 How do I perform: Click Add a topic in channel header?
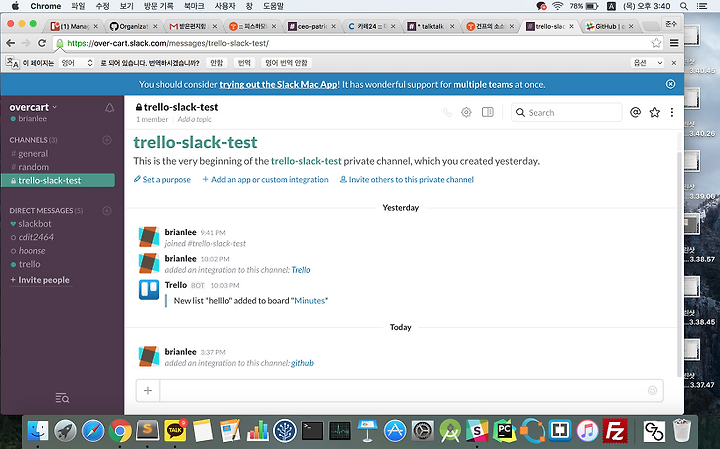194,119
